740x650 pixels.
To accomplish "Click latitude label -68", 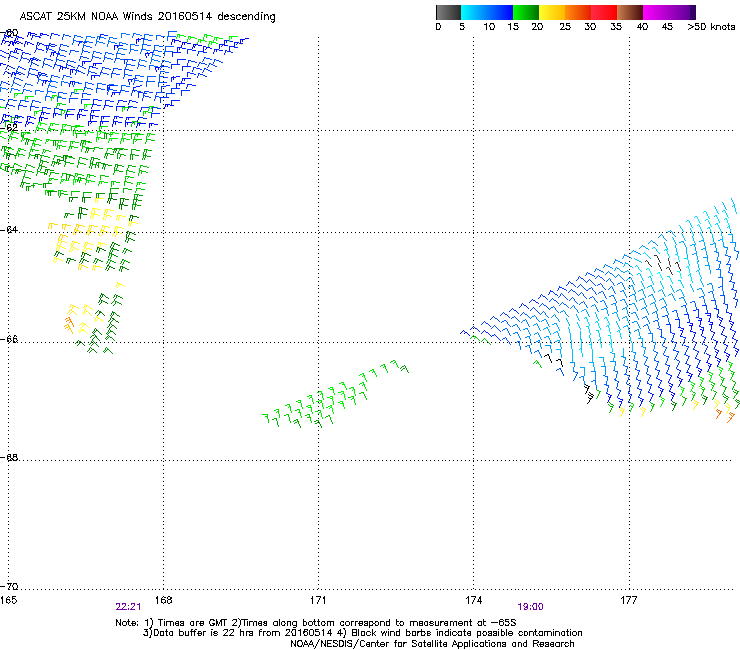I will 9,457.
